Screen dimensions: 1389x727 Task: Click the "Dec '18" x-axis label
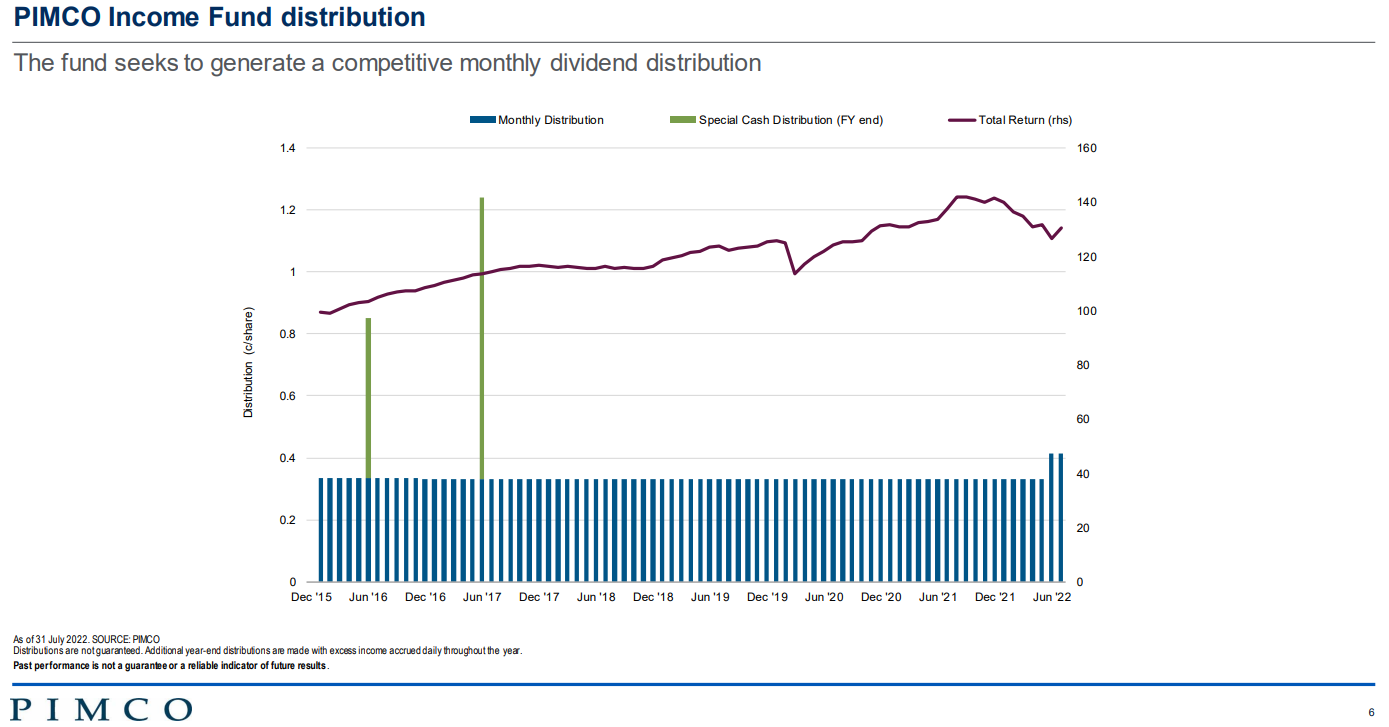[x=653, y=597]
